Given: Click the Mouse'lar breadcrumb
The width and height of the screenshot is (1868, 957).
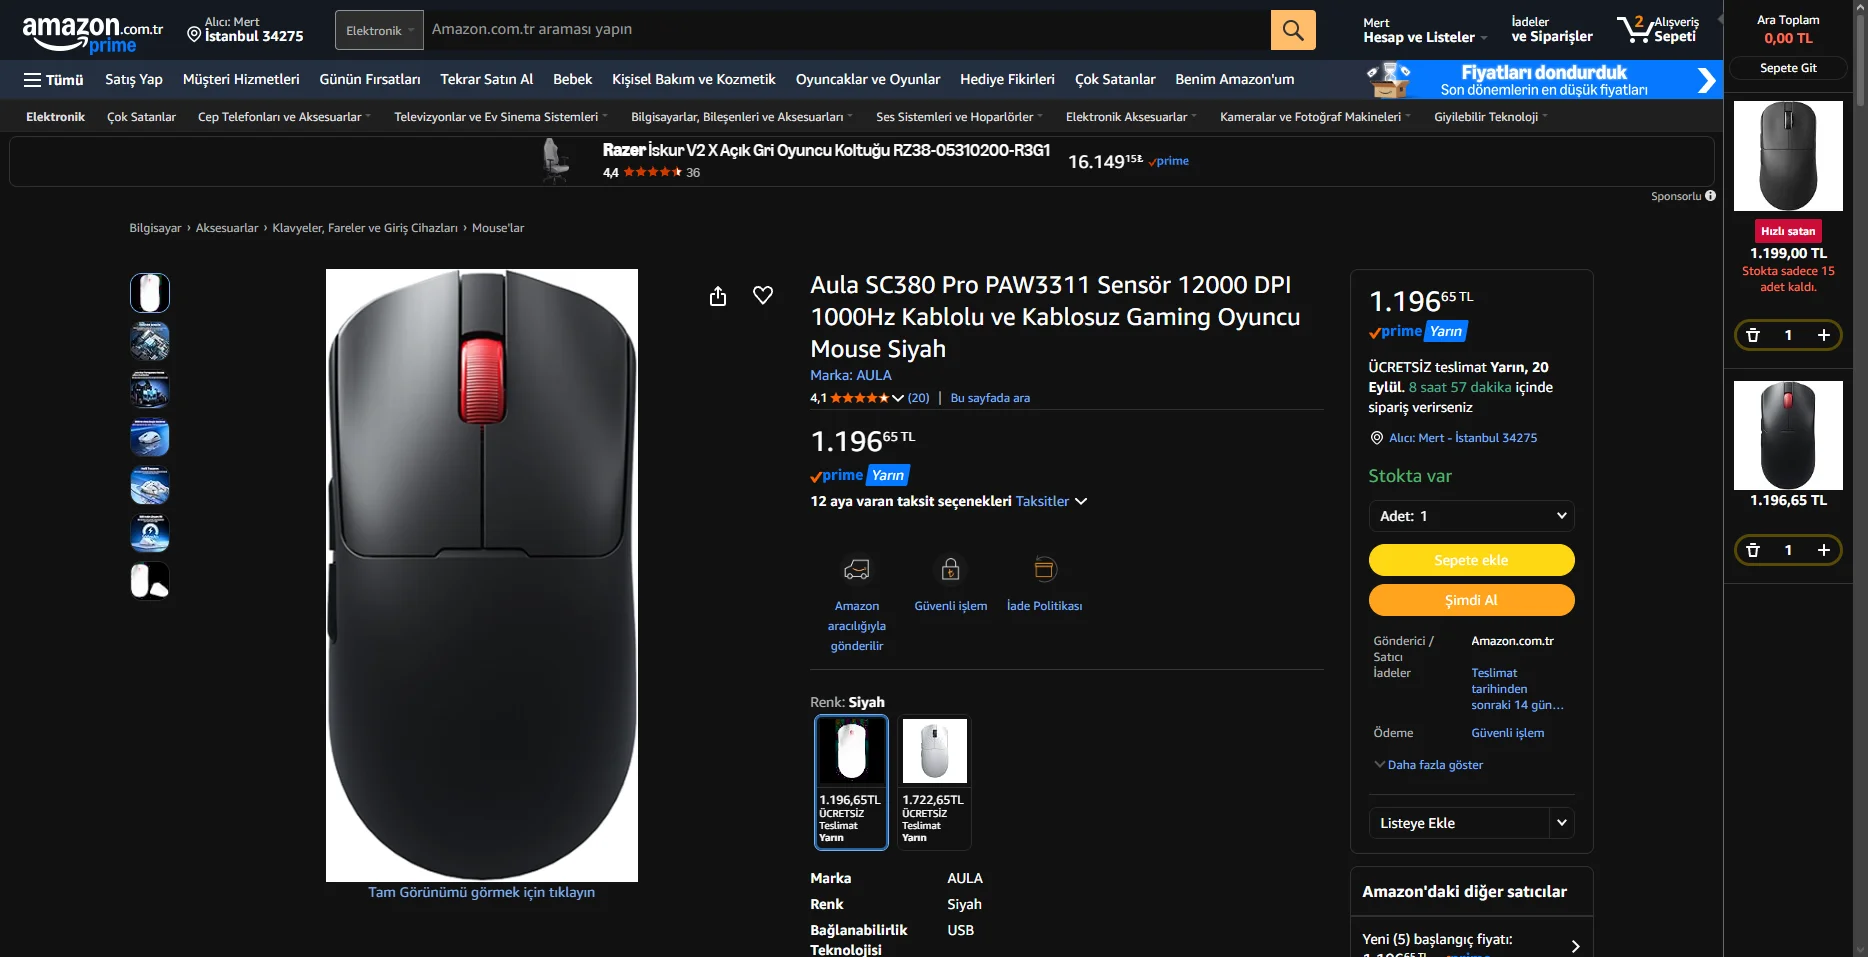Looking at the screenshot, I should click(498, 228).
